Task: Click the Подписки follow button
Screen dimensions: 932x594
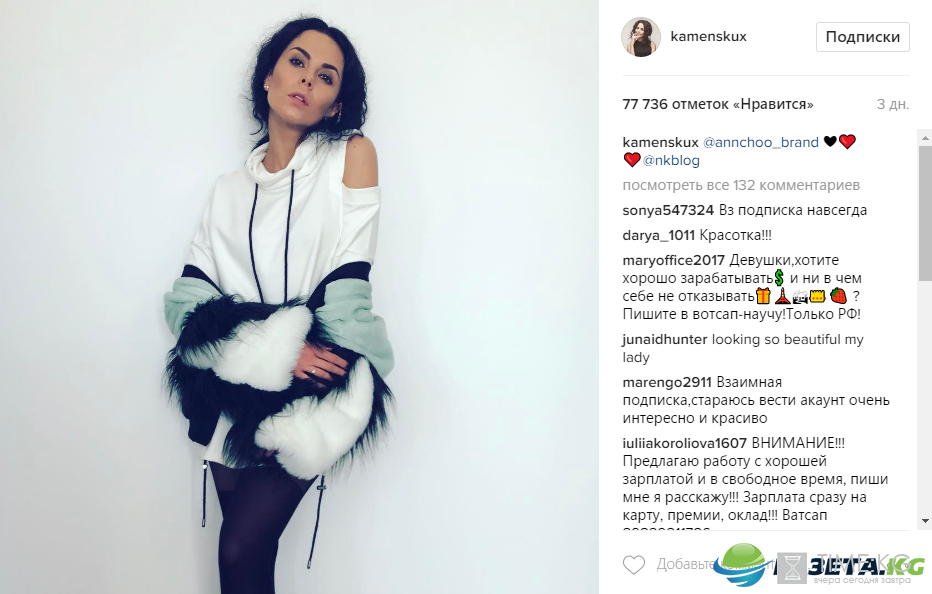Action: coord(862,37)
